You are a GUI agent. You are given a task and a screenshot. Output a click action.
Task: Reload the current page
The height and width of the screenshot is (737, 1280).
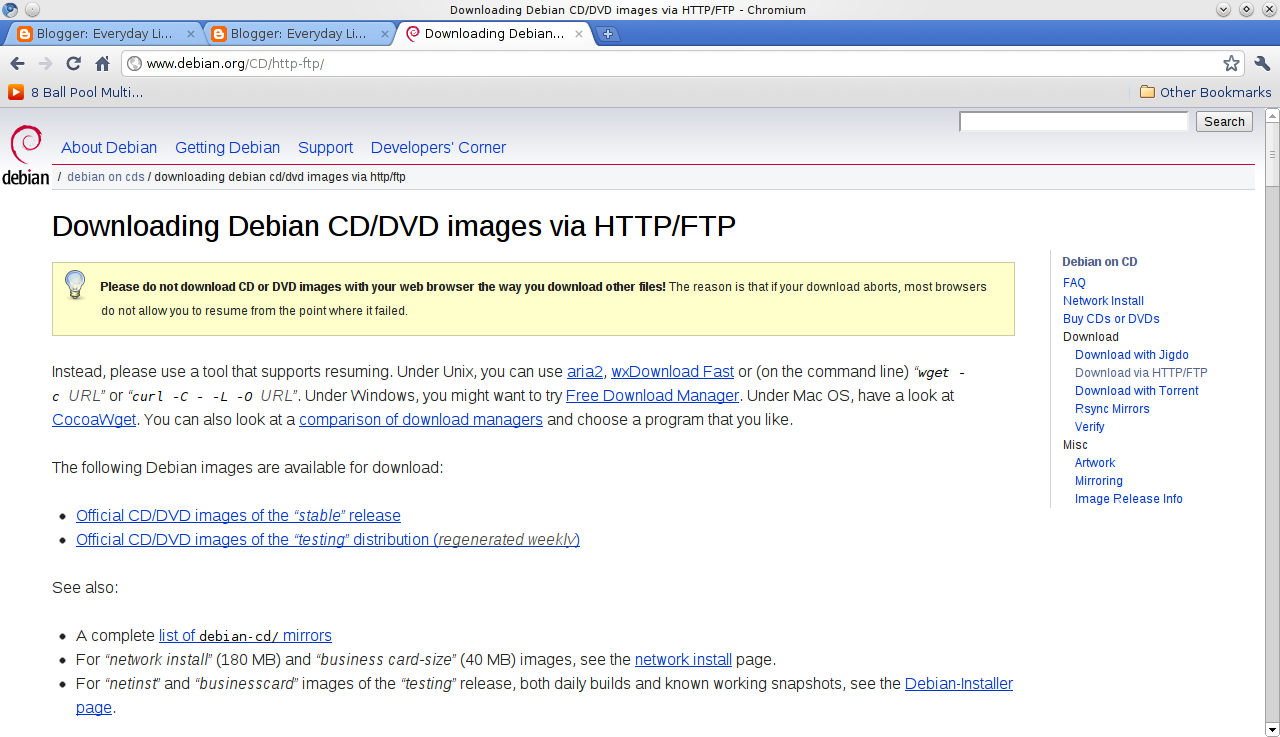pos(73,63)
